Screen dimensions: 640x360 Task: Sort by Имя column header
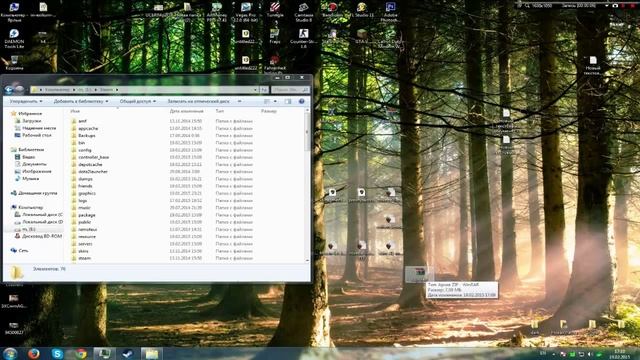click(75, 111)
